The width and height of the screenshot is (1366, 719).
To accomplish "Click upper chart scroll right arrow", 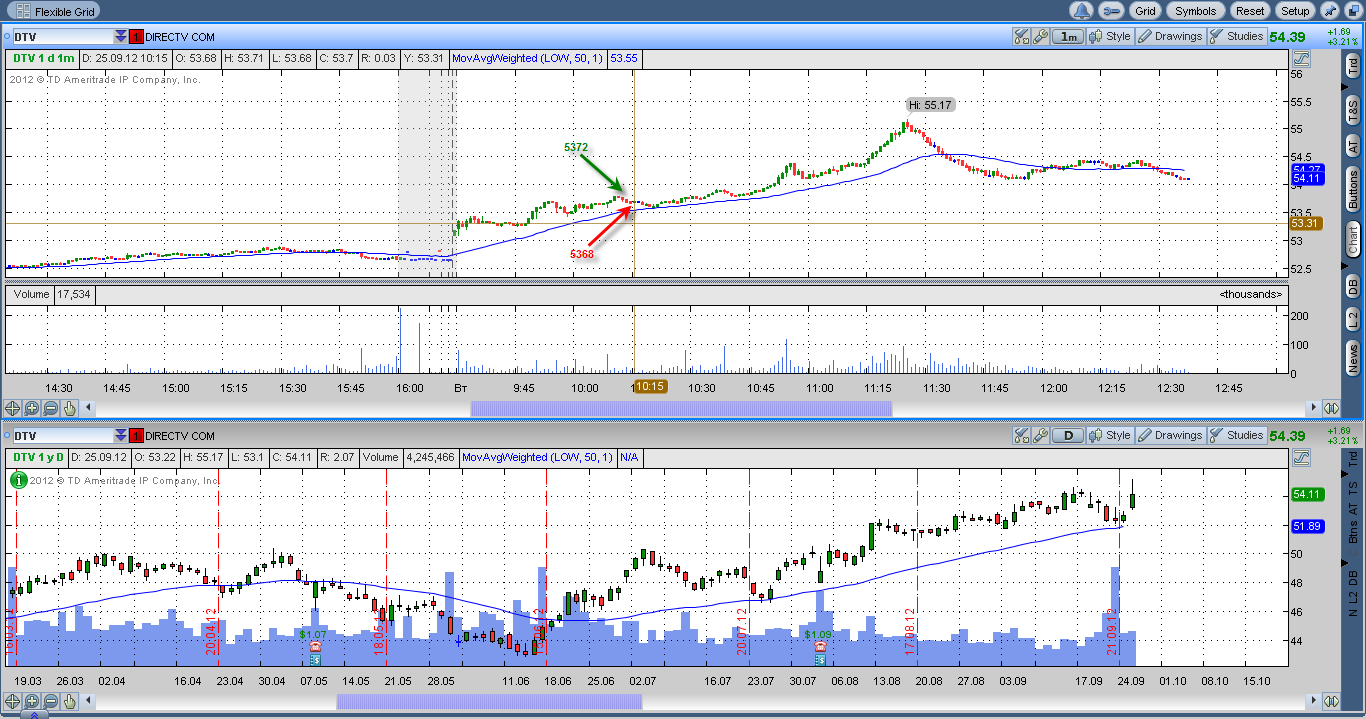I will [1314, 408].
